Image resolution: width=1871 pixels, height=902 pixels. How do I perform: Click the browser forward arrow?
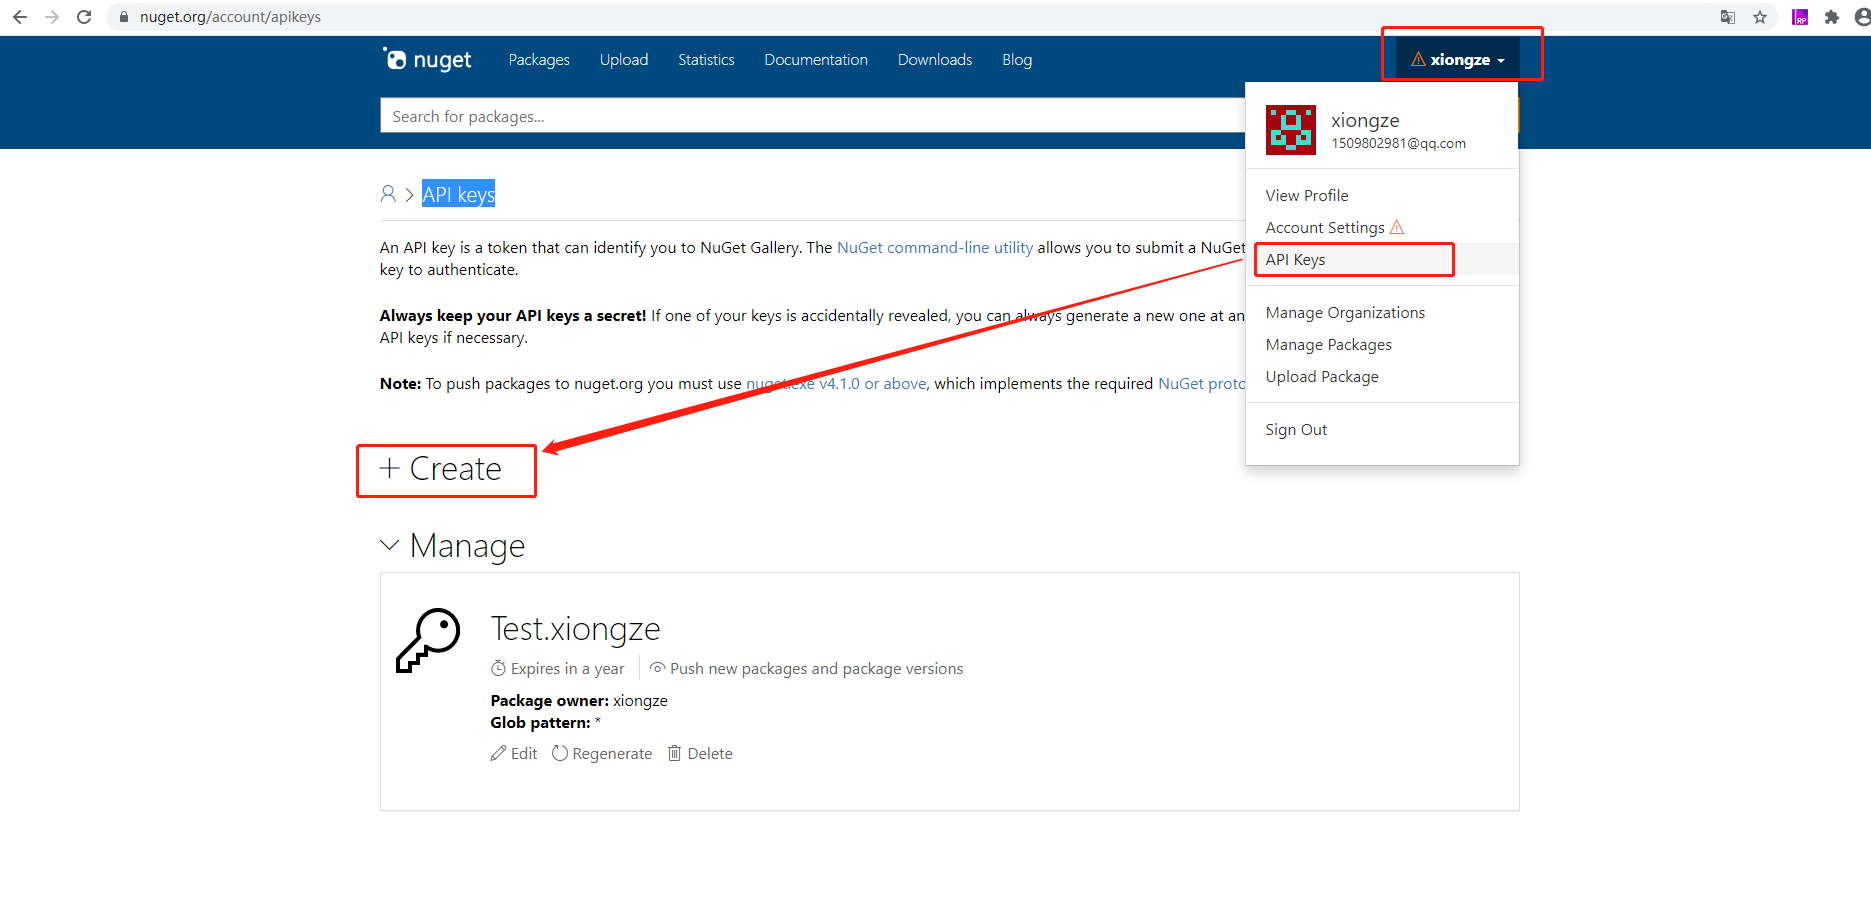coord(52,17)
